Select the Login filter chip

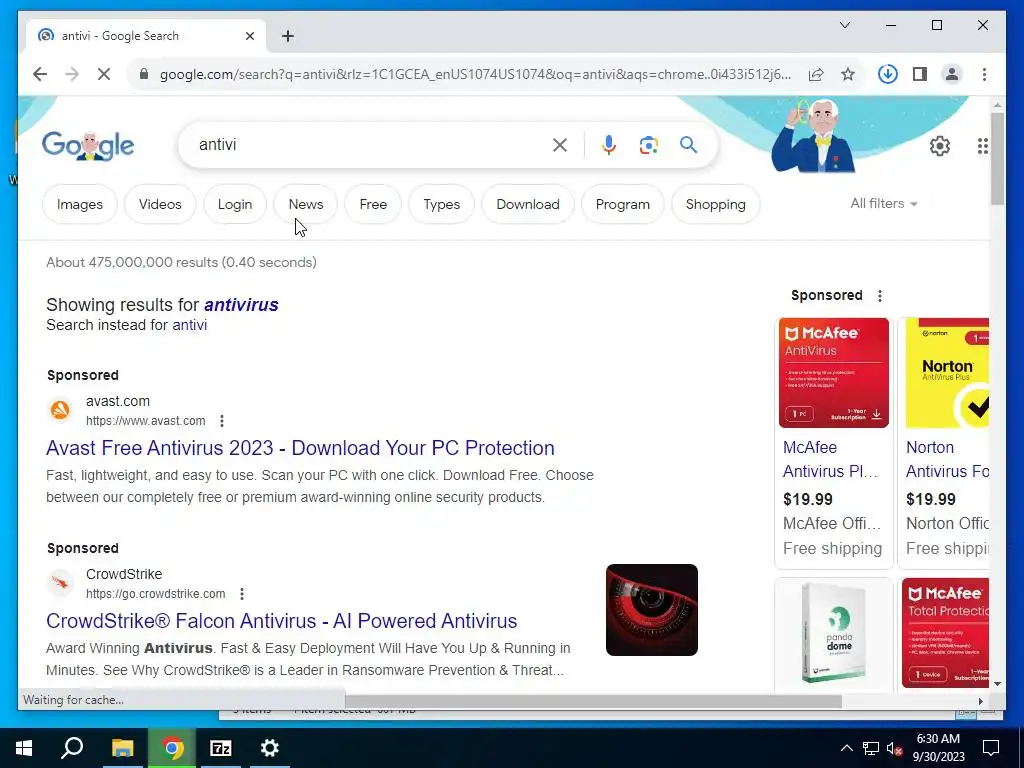(x=235, y=204)
